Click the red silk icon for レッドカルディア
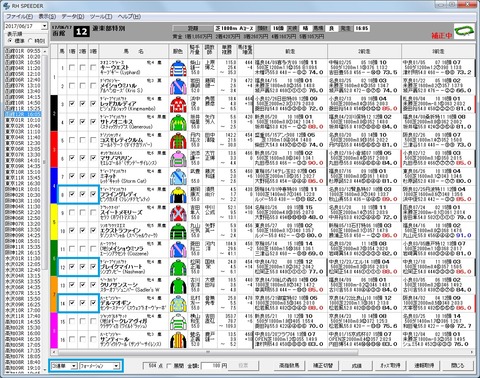Screen dimensions: 480x378 click(x=178, y=104)
